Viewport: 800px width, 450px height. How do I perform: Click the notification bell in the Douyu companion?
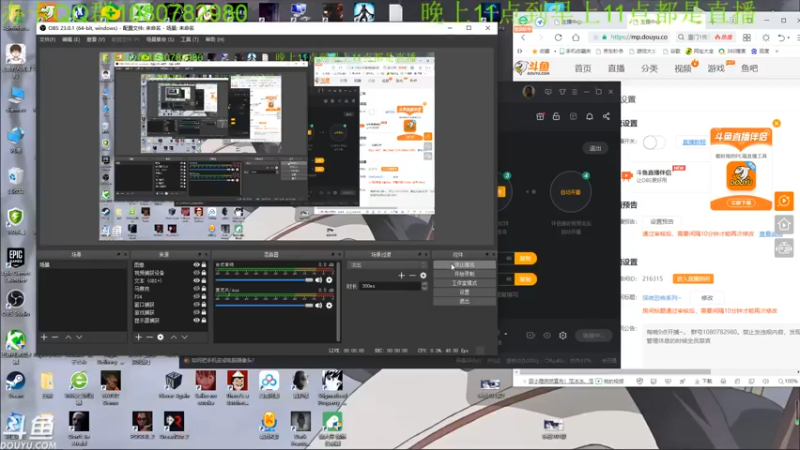[x=589, y=116]
